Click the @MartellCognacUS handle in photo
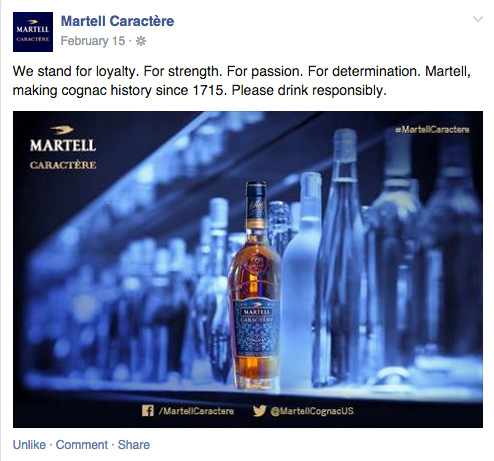This screenshot has width=494, height=461. point(312,411)
